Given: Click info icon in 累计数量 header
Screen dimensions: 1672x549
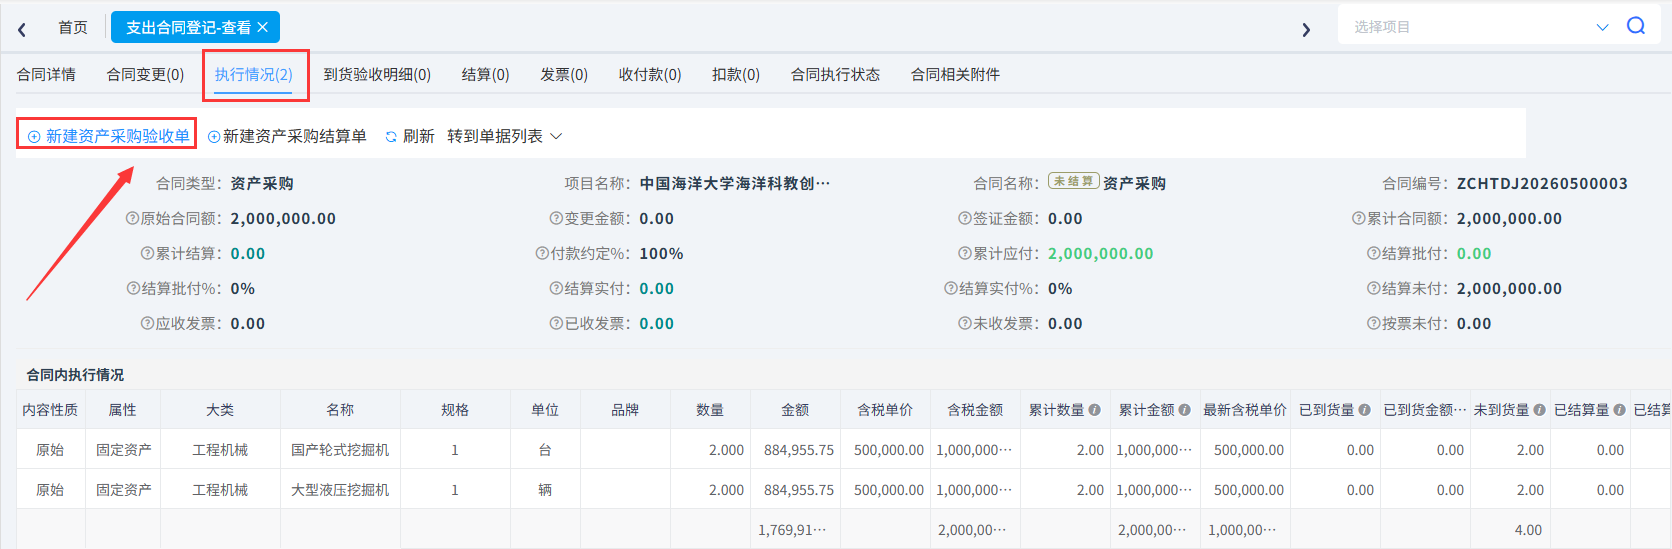Looking at the screenshot, I should point(1095,410).
